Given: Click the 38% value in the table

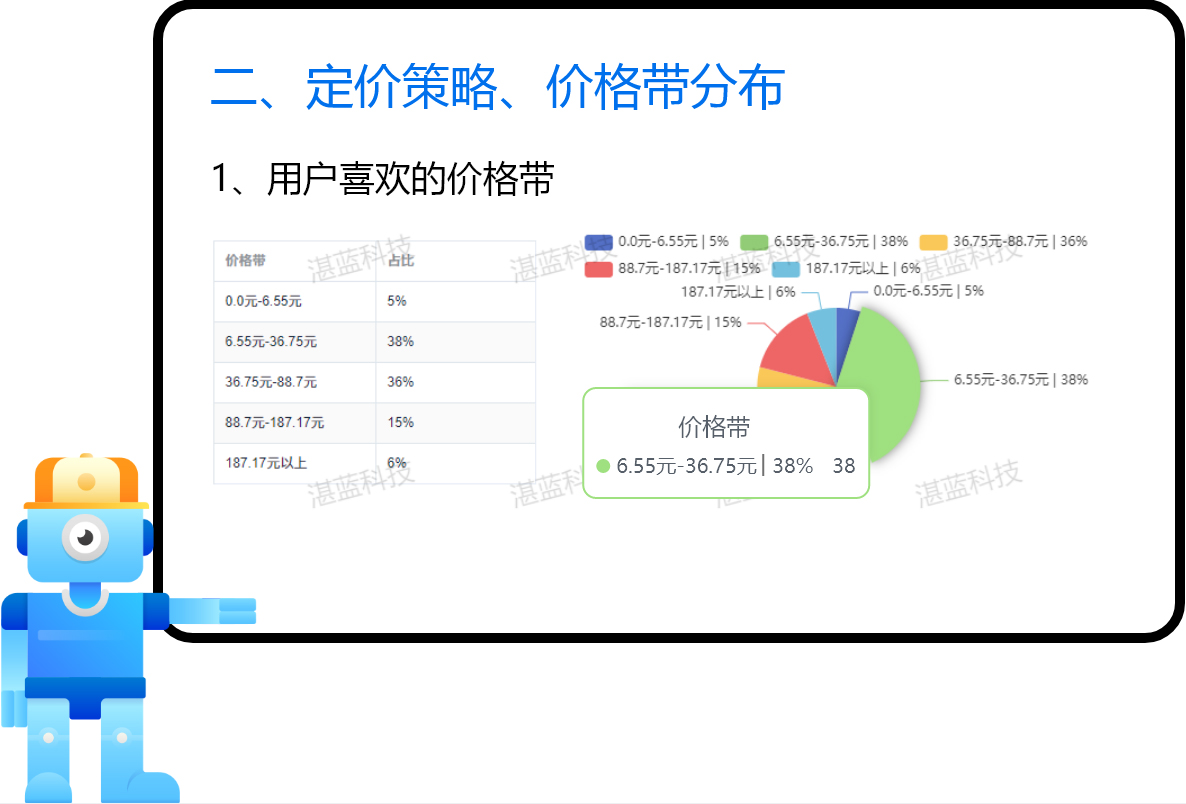Looking at the screenshot, I should [400, 342].
